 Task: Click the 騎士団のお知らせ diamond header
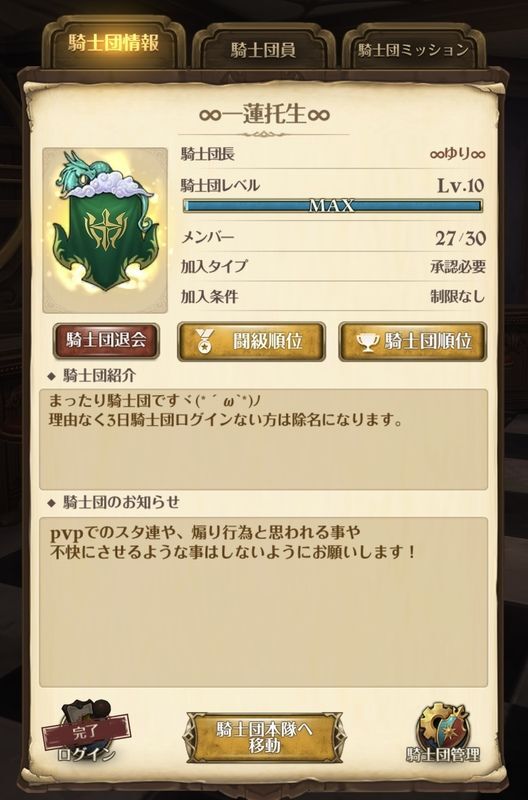113,503
